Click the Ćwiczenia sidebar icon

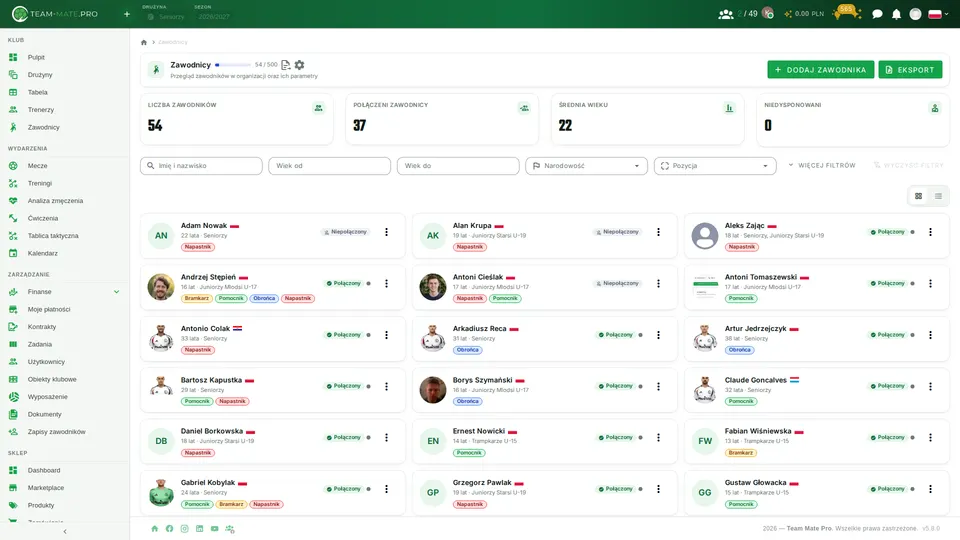(x=13, y=218)
